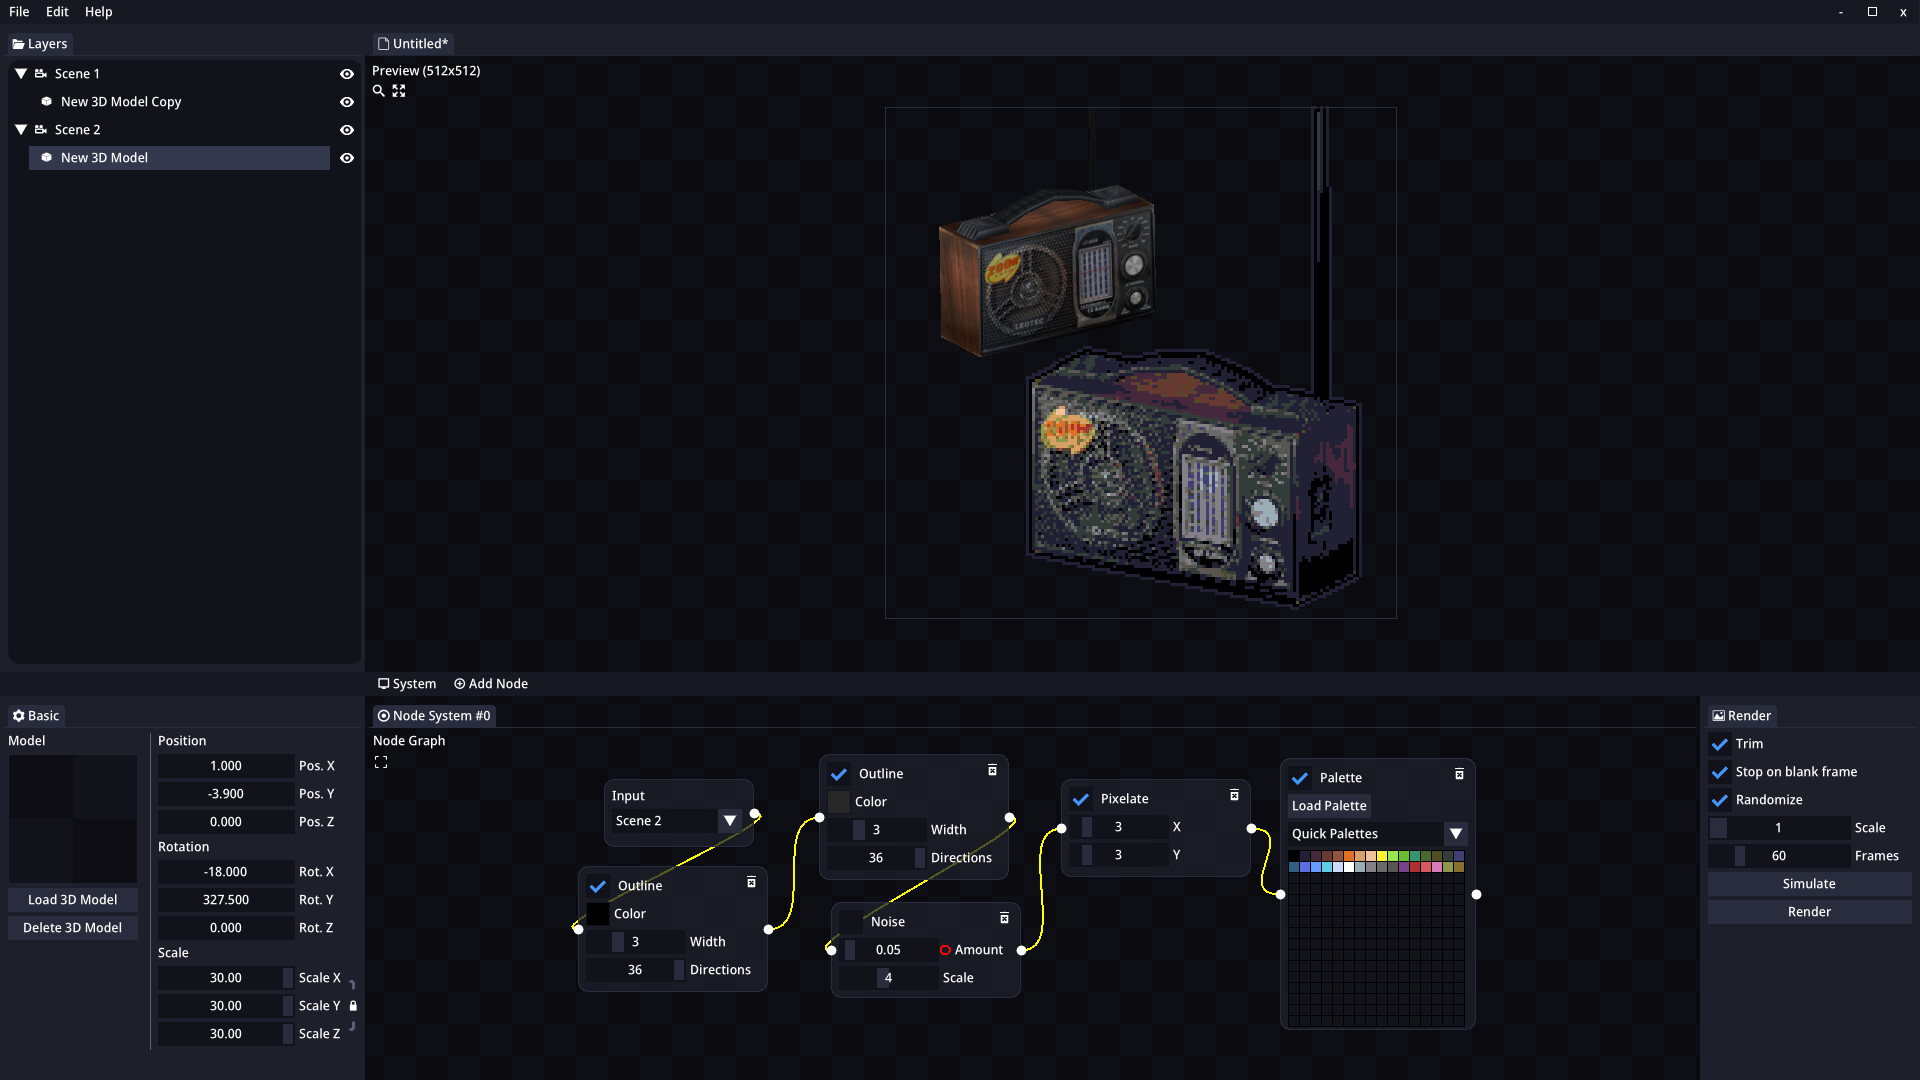1920x1080 pixels.
Task: Expand Scene 1 in the layer tree
Action: (x=21, y=73)
